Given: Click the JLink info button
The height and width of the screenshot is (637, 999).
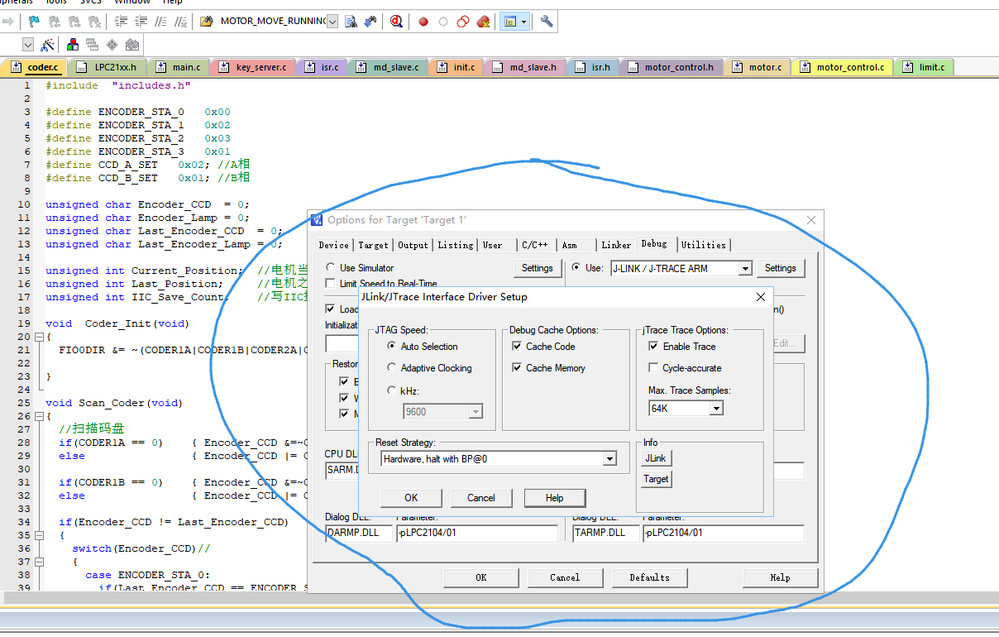Looking at the screenshot, I should (x=656, y=458).
